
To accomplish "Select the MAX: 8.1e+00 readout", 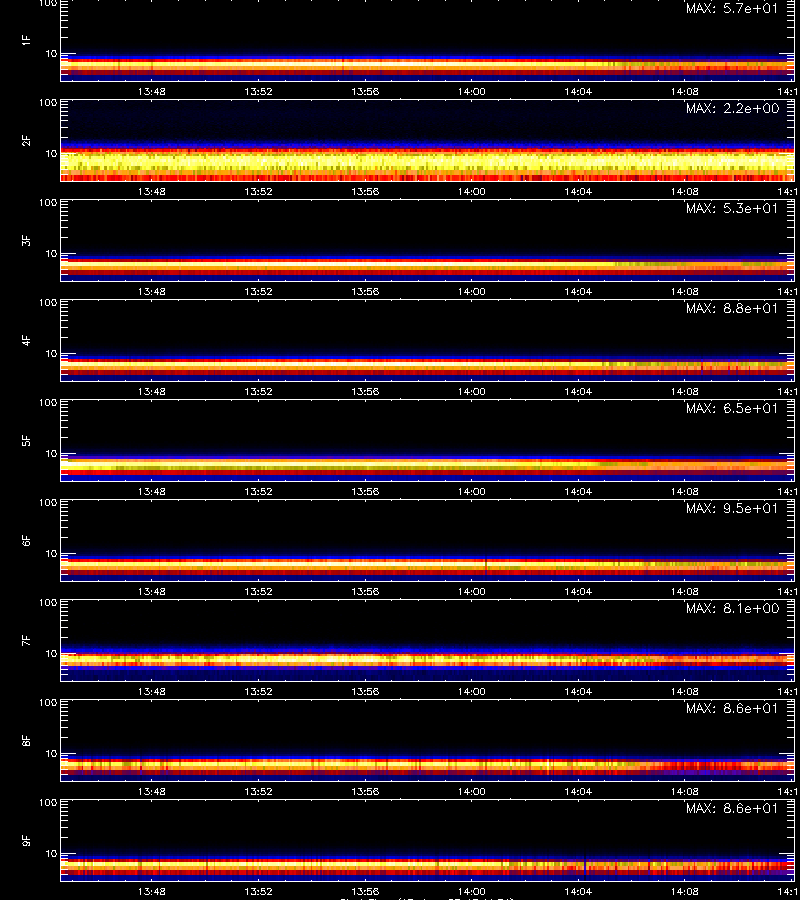I will [x=732, y=608].
